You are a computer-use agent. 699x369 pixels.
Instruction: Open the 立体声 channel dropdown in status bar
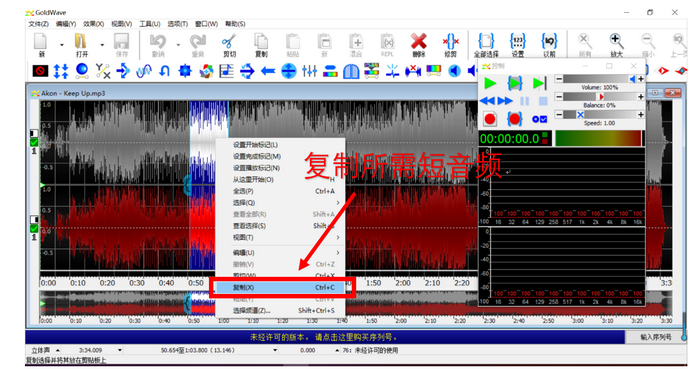coord(58,350)
